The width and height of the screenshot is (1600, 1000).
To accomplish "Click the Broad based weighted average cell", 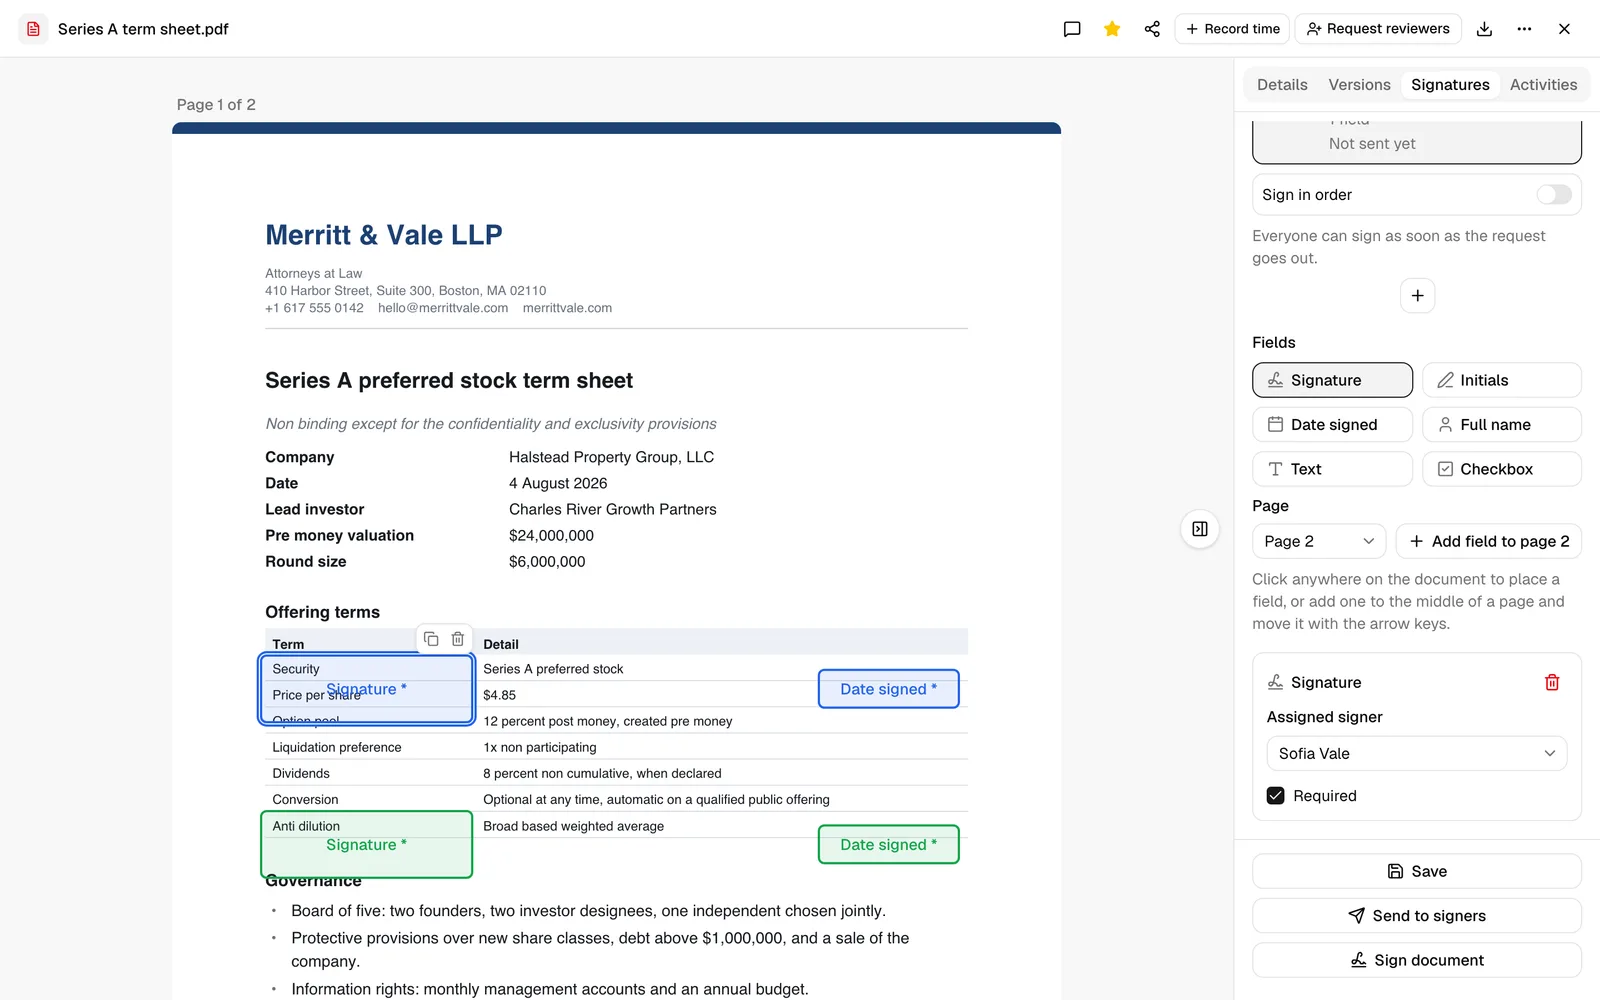I will [x=573, y=826].
